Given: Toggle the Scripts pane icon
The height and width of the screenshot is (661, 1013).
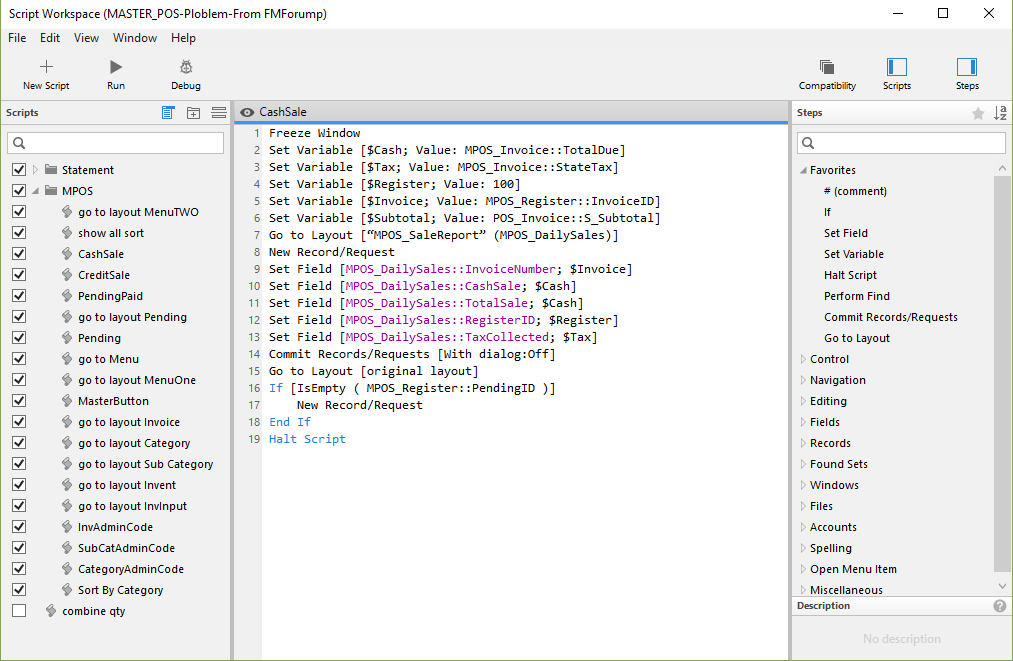Looking at the screenshot, I should [897, 67].
